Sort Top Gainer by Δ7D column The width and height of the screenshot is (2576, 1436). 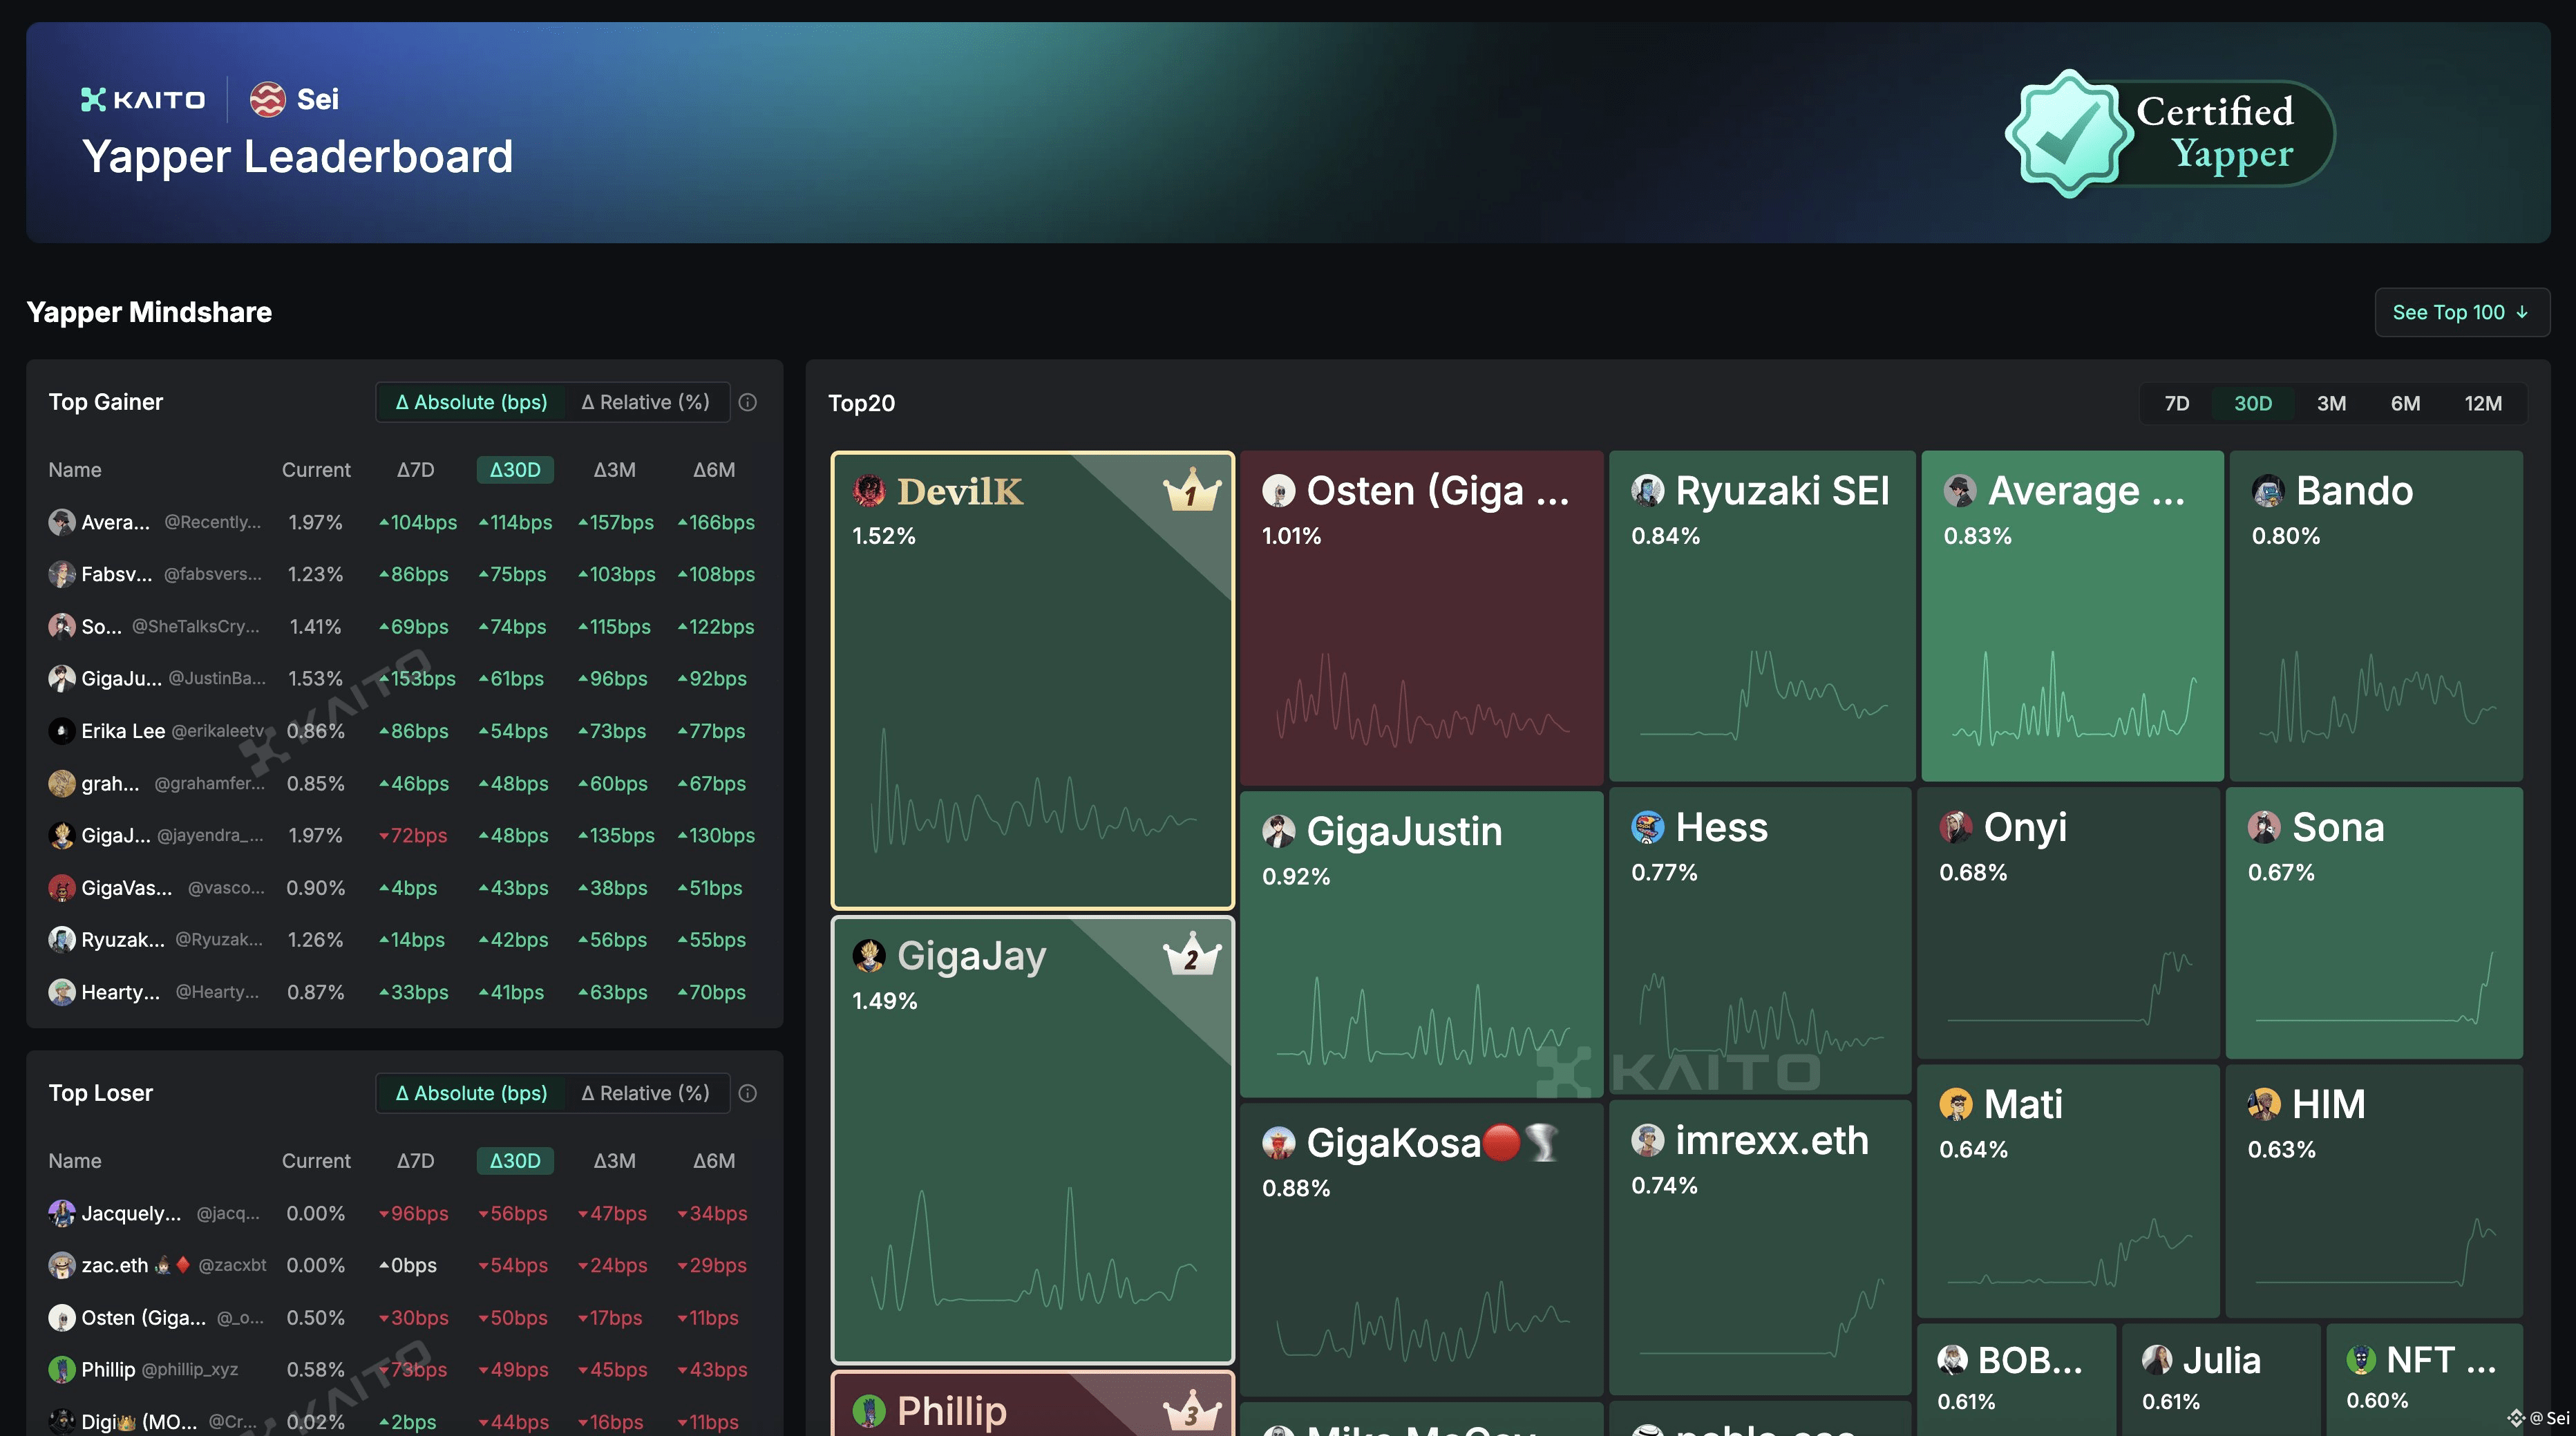(415, 470)
